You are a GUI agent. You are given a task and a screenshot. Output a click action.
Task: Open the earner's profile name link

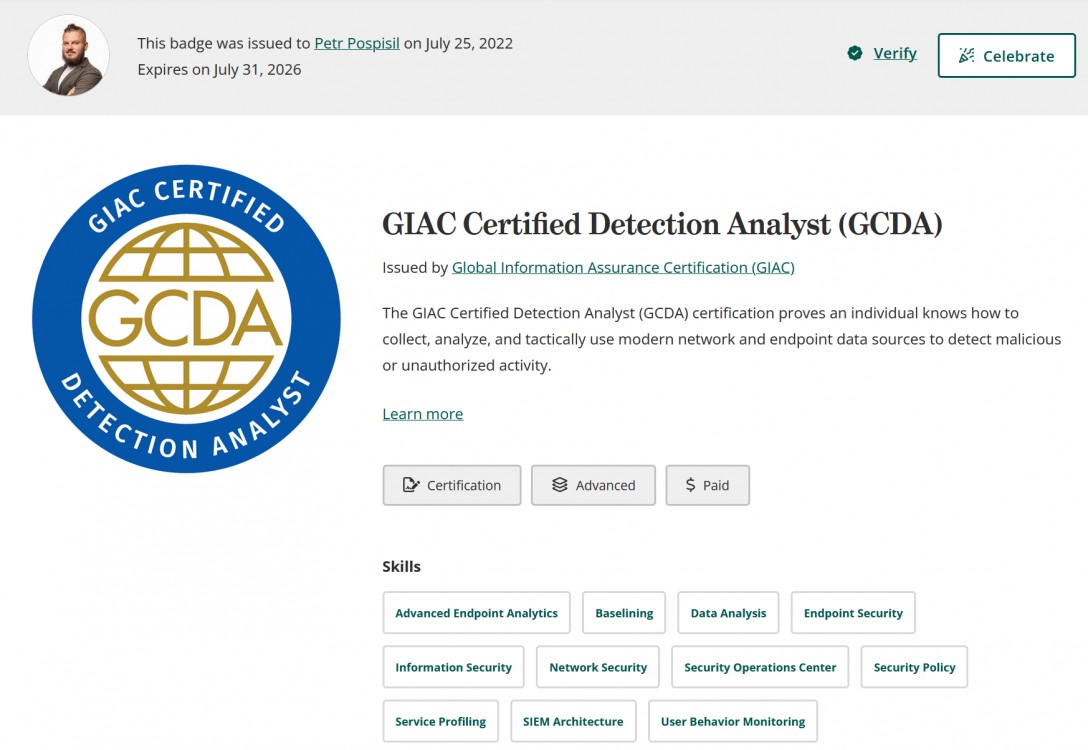(x=356, y=43)
